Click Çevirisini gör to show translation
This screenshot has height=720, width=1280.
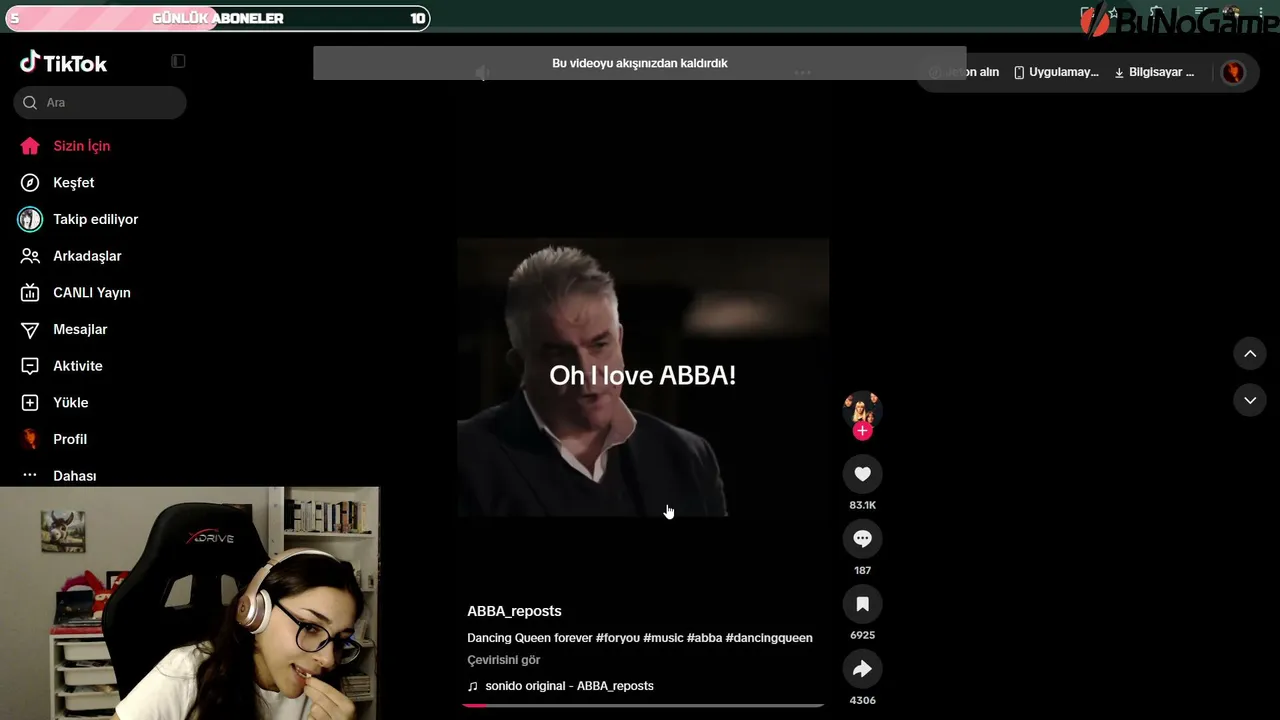[504, 660]
